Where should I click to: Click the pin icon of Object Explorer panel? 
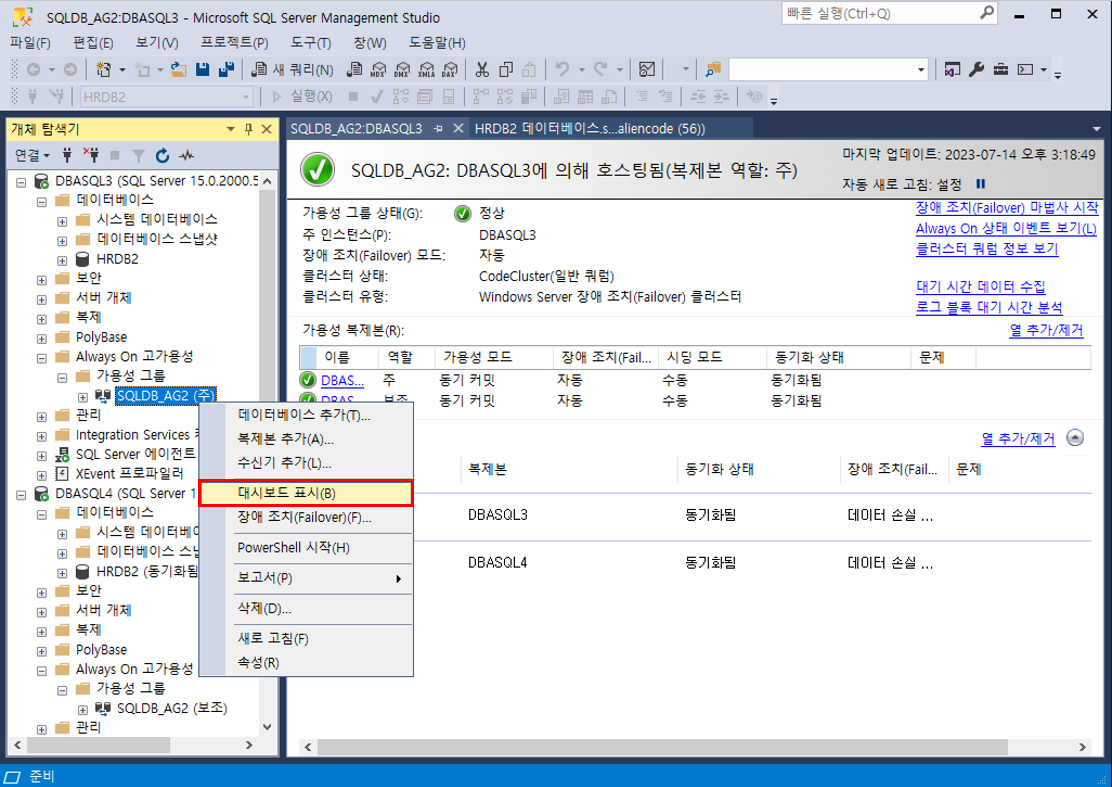click(248, 129)
